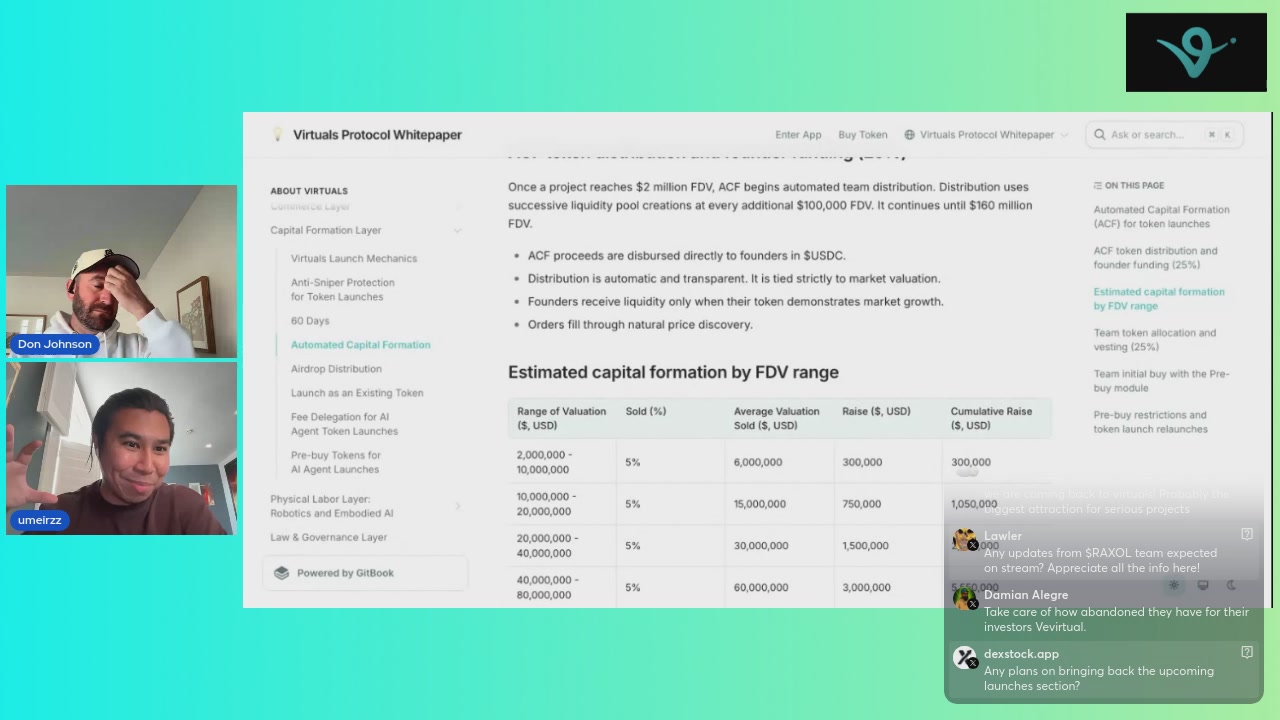Select Automated Capital Formation in sidebar
The height and width of the screenshot is (720, 1280).
(x=360, y=345)
